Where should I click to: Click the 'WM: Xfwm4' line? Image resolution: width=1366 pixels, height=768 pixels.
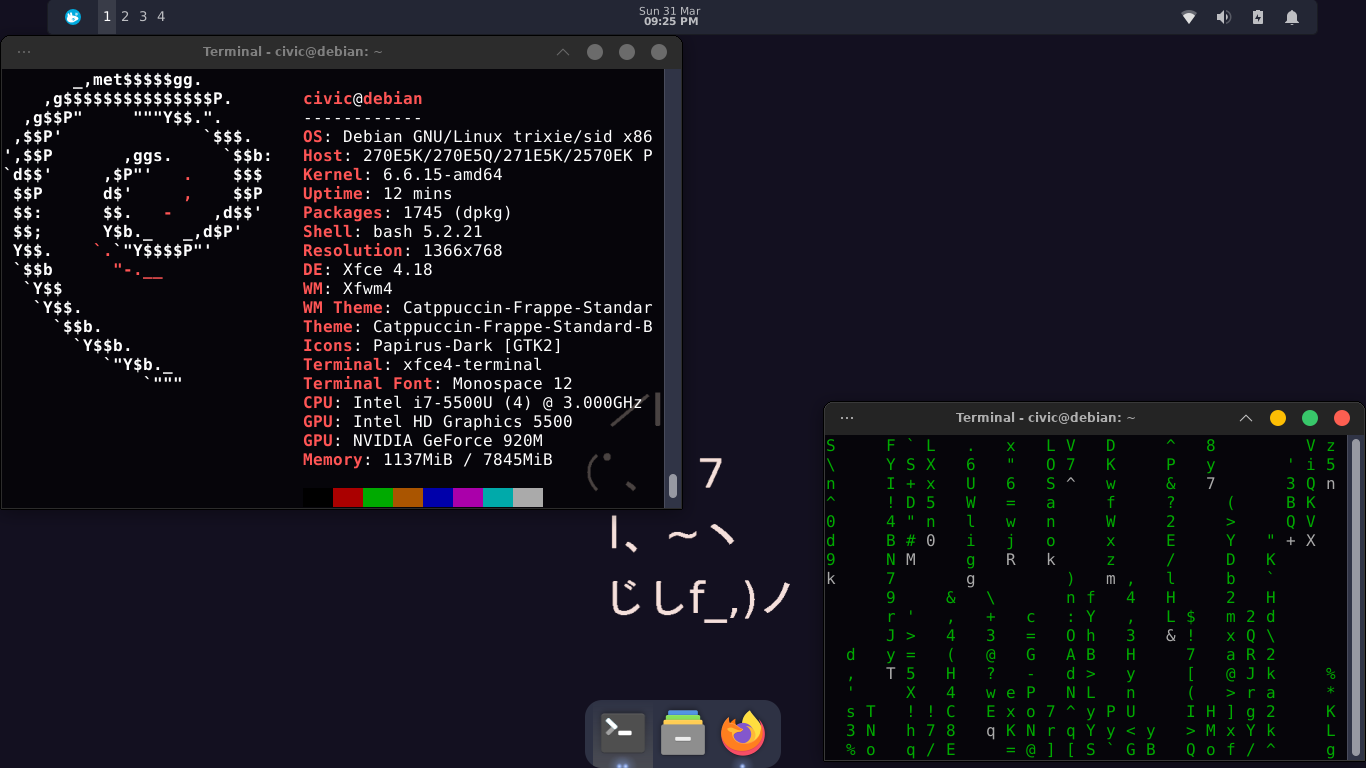pos(348,289)
